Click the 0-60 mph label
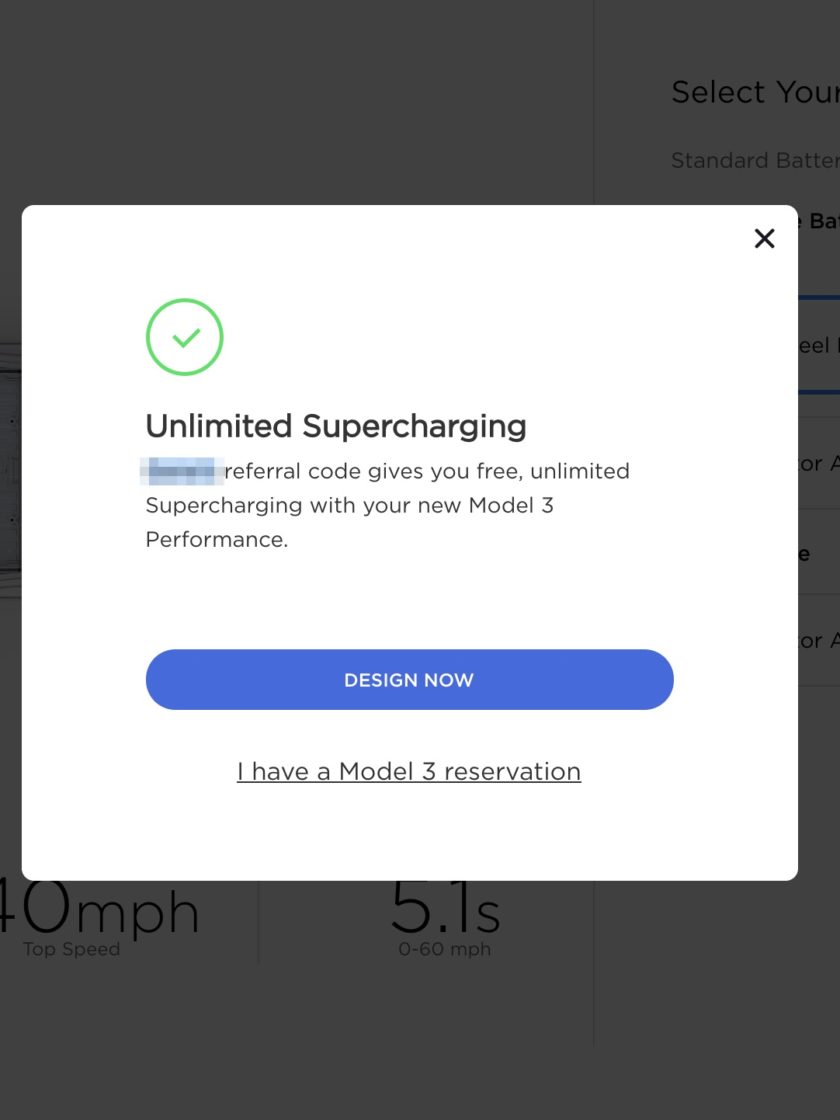The height and width of the screenshot is (1120, 840). (x=444, y=949)
